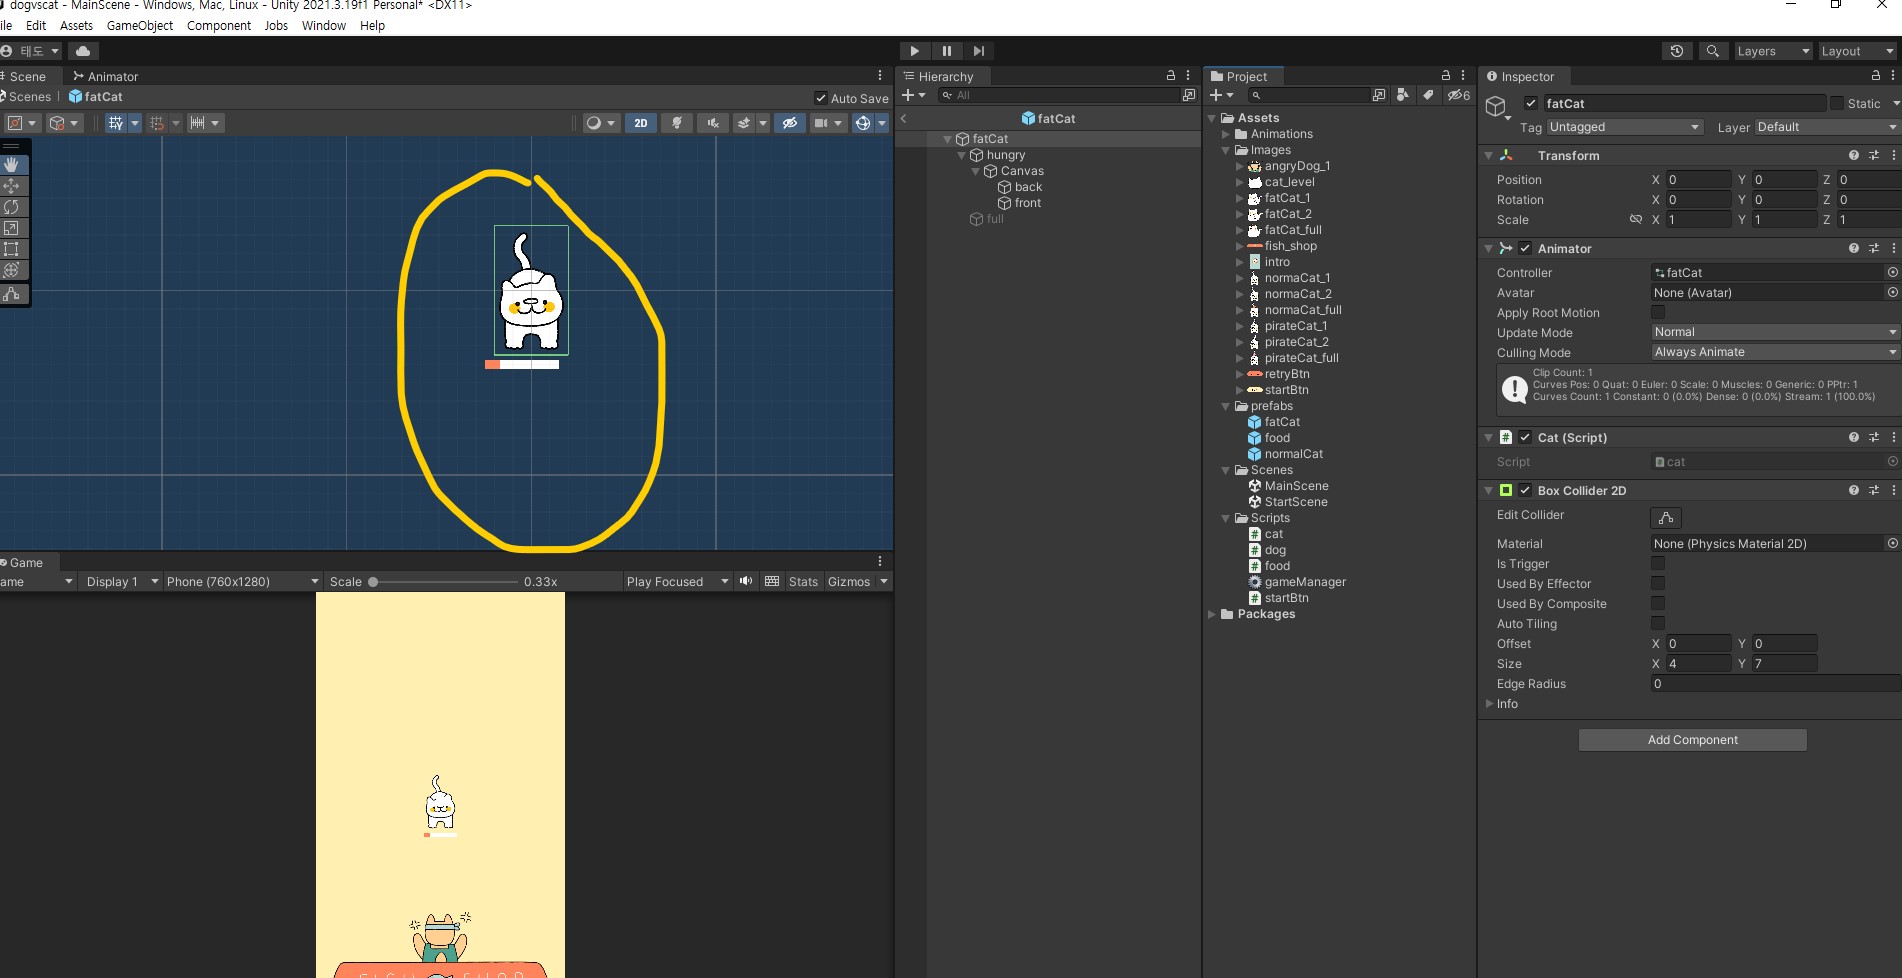1902x978 pixels.
Task: Open Animator component preset icon
Action: pos(1874,249)
